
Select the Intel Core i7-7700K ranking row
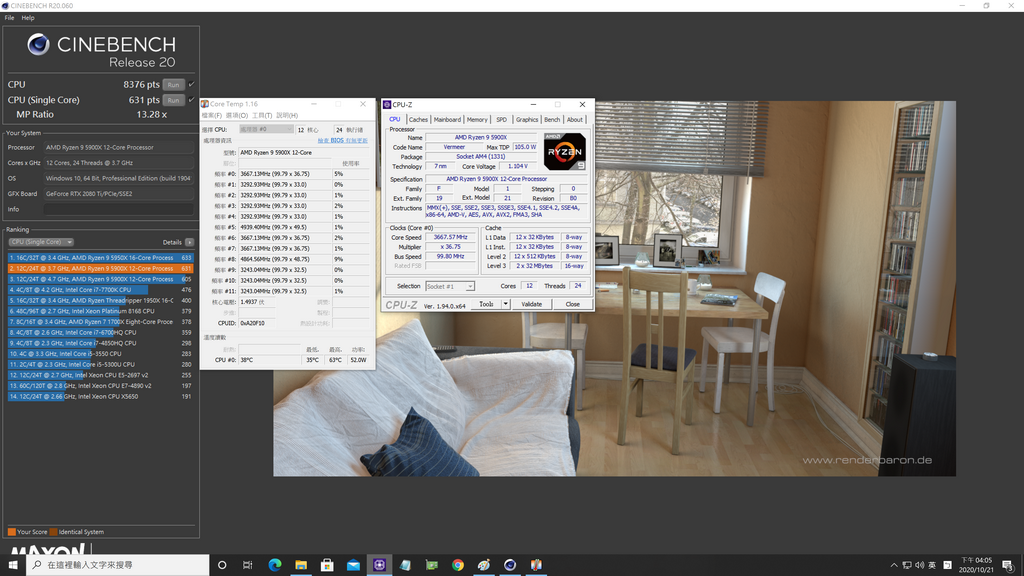pos(101,290)
